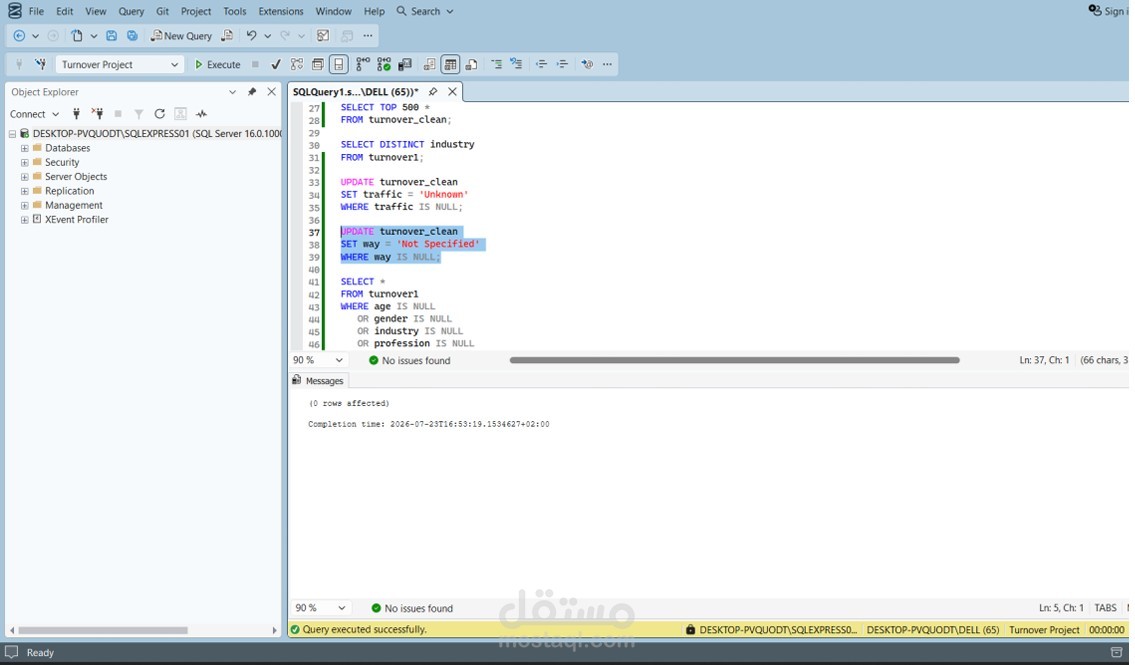Open the File menu
This screenshot has height=665, width=1135.
coord(36,12)
